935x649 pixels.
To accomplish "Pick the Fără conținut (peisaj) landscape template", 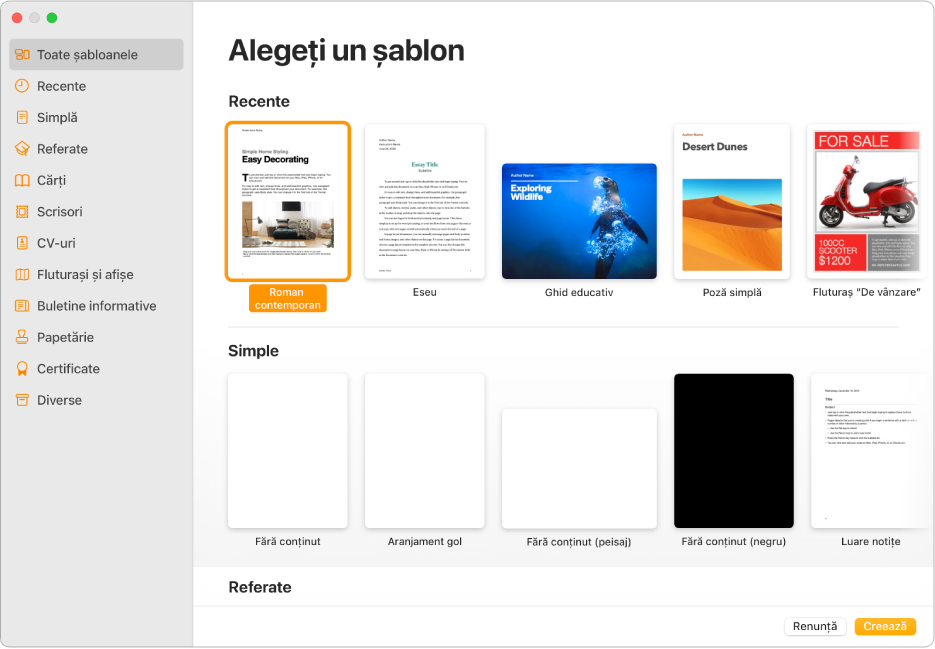I will [x=579, y=468].
